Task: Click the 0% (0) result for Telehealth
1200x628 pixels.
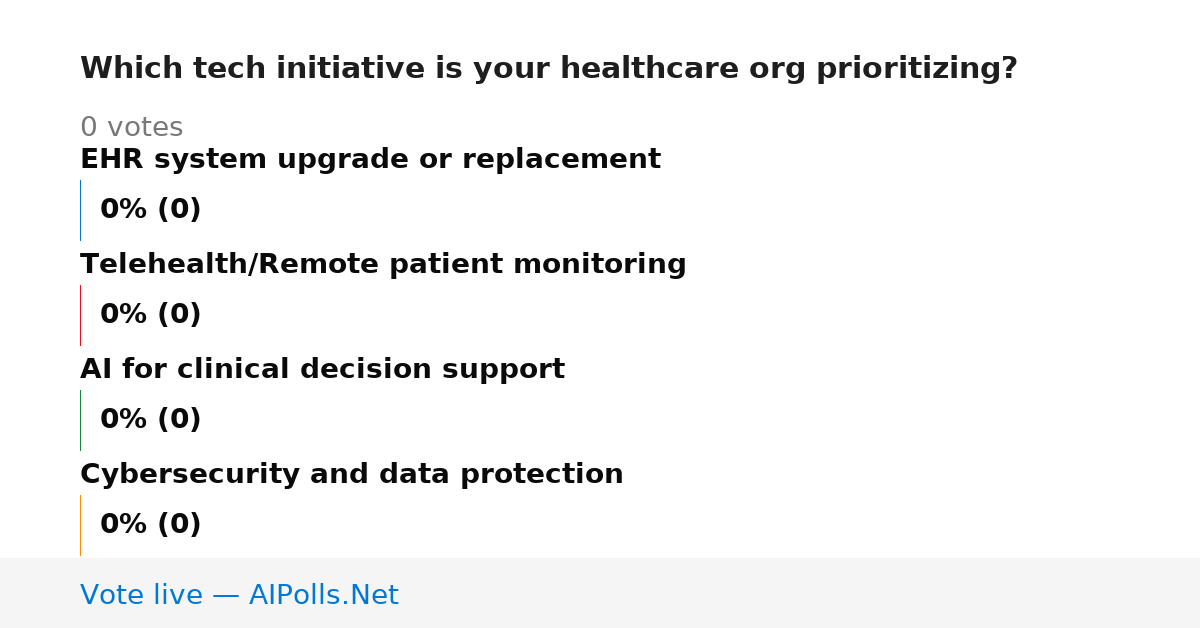Action: point(150,315)
